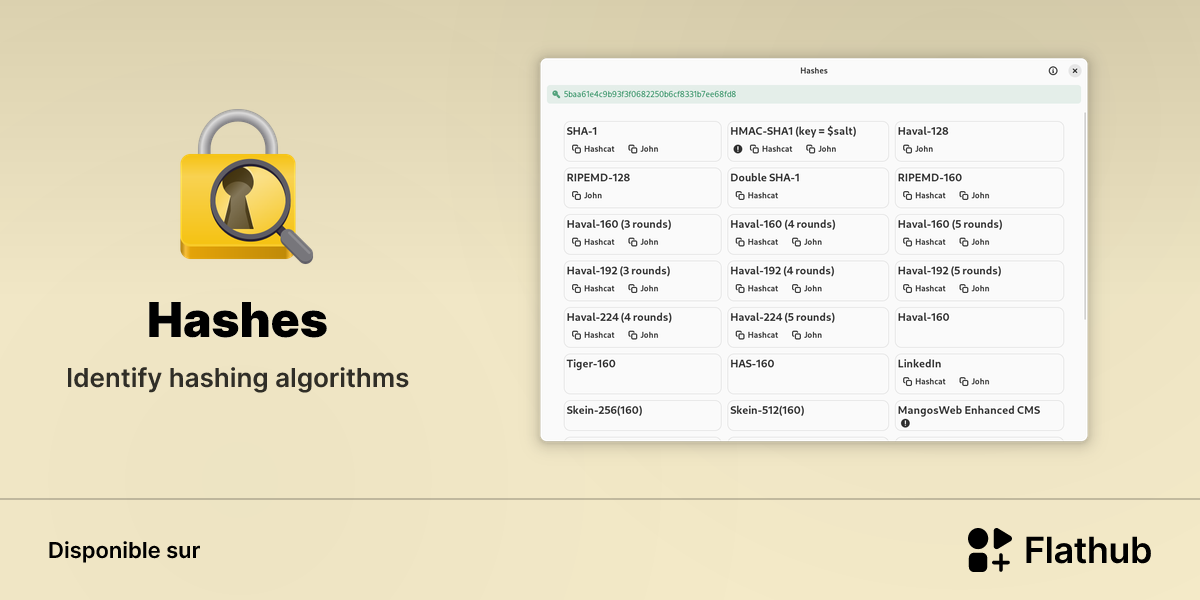This screenshot has height=600, width=1200.
Task: Copy the John format for RIPEMD-160
Action: click(x=974, y=196)
